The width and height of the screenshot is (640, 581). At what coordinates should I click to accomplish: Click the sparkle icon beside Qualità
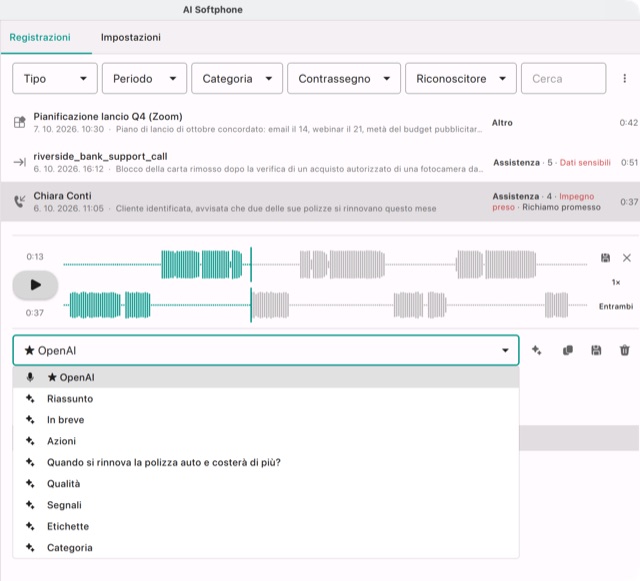pos(30,483)
